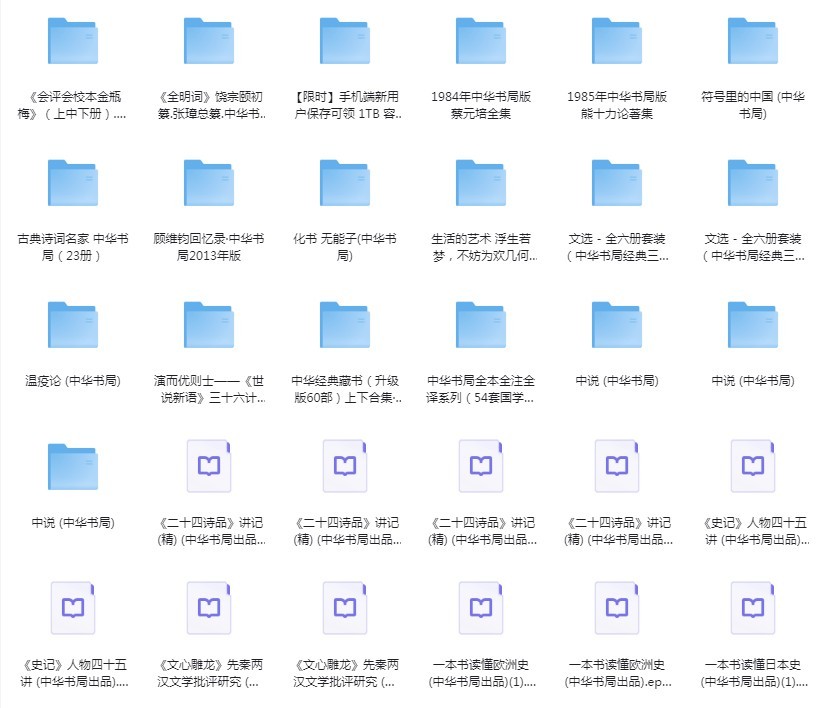Viewport: 831px width, 708px height.
Task: Open the 温疫论 (中华书局) folder icon
Action: click(73, 325)
